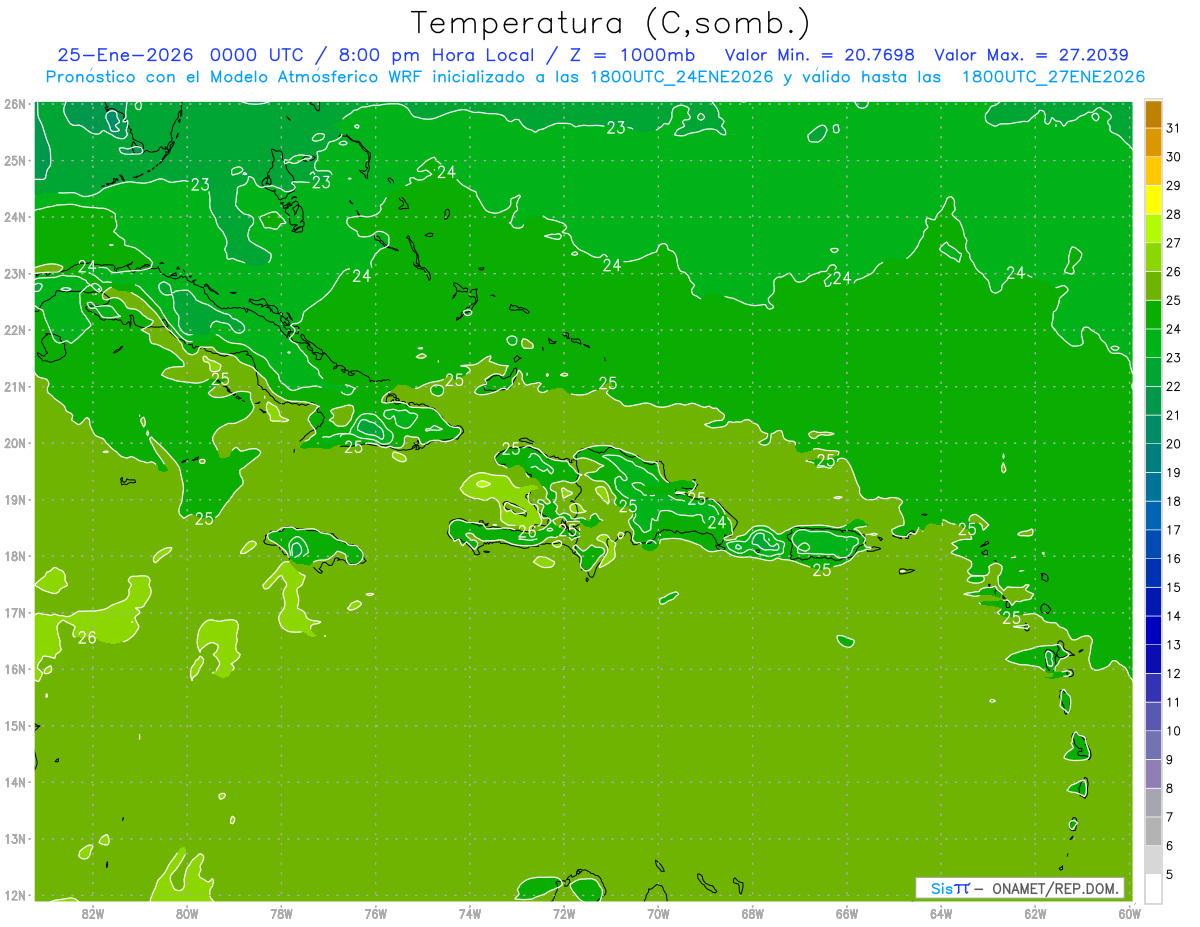Click the '68W' longitude label
Image resolution: width=1200 pixels, height=927 pixels.
click(x=752, y=913)
